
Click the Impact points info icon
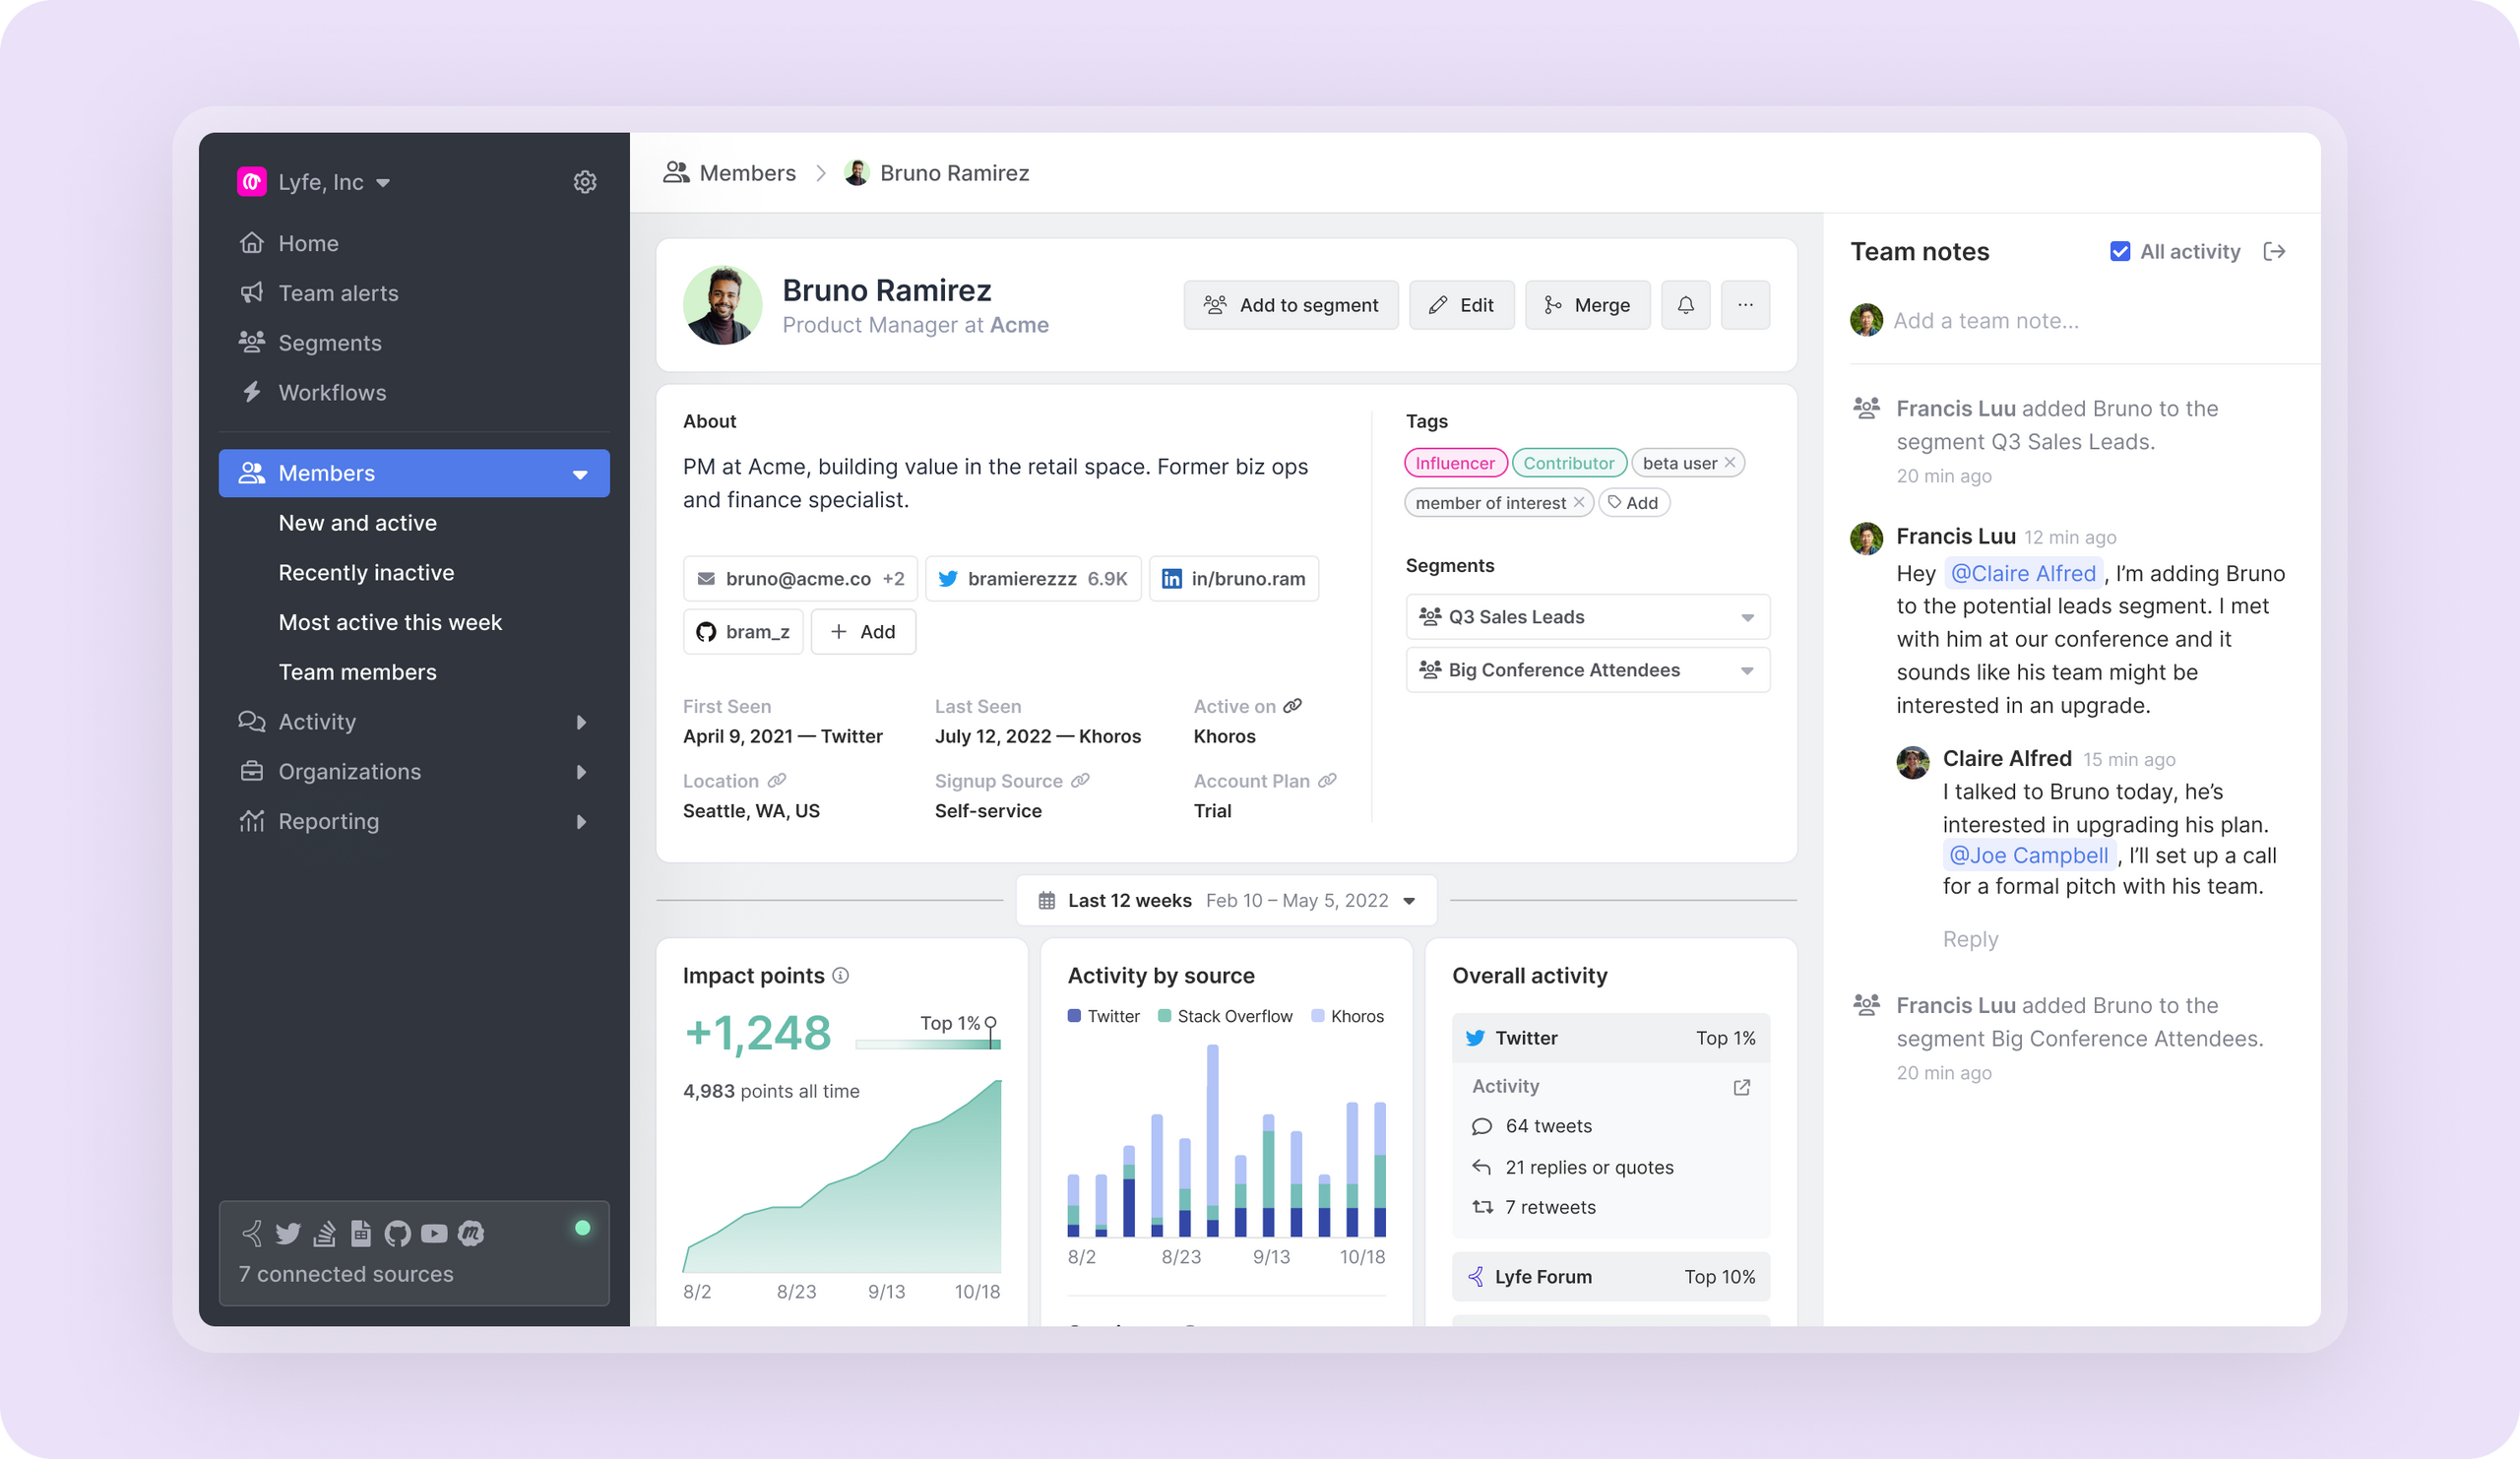pyautogui.click(x=841, y=975)
